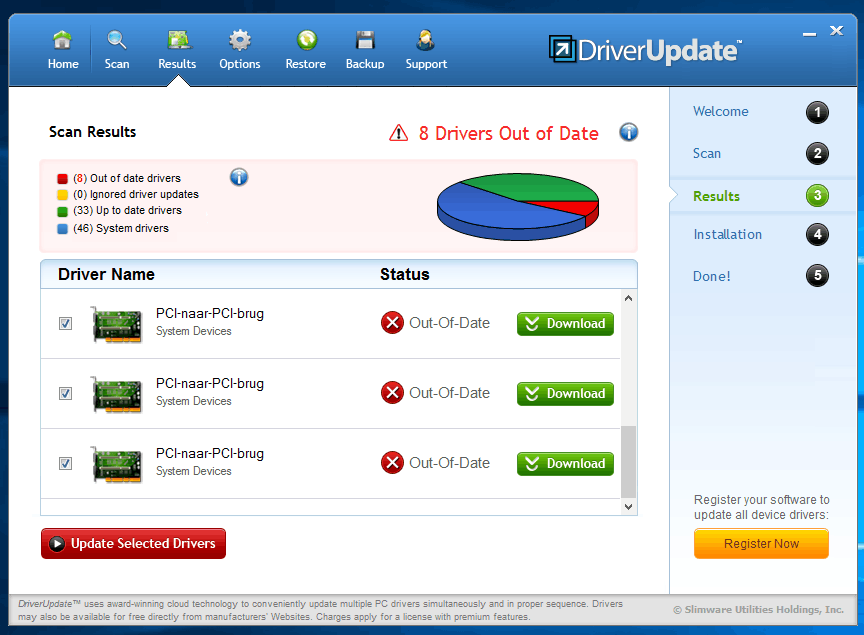Click third row's red Out-Of-Date X icon
The height and width of the screenshot is (635, 864).
click(392, 462)
